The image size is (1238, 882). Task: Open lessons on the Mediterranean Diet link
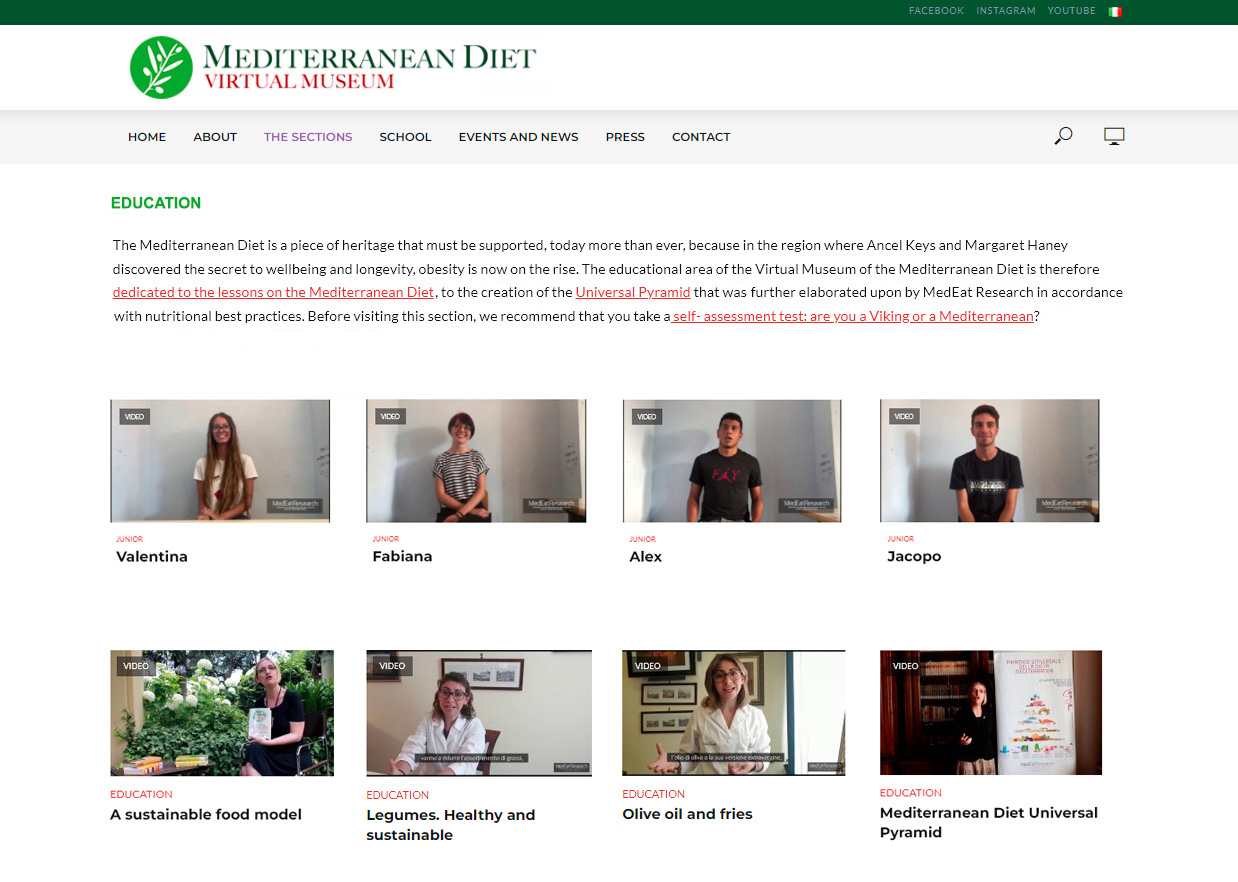click(x=273, y=292)
